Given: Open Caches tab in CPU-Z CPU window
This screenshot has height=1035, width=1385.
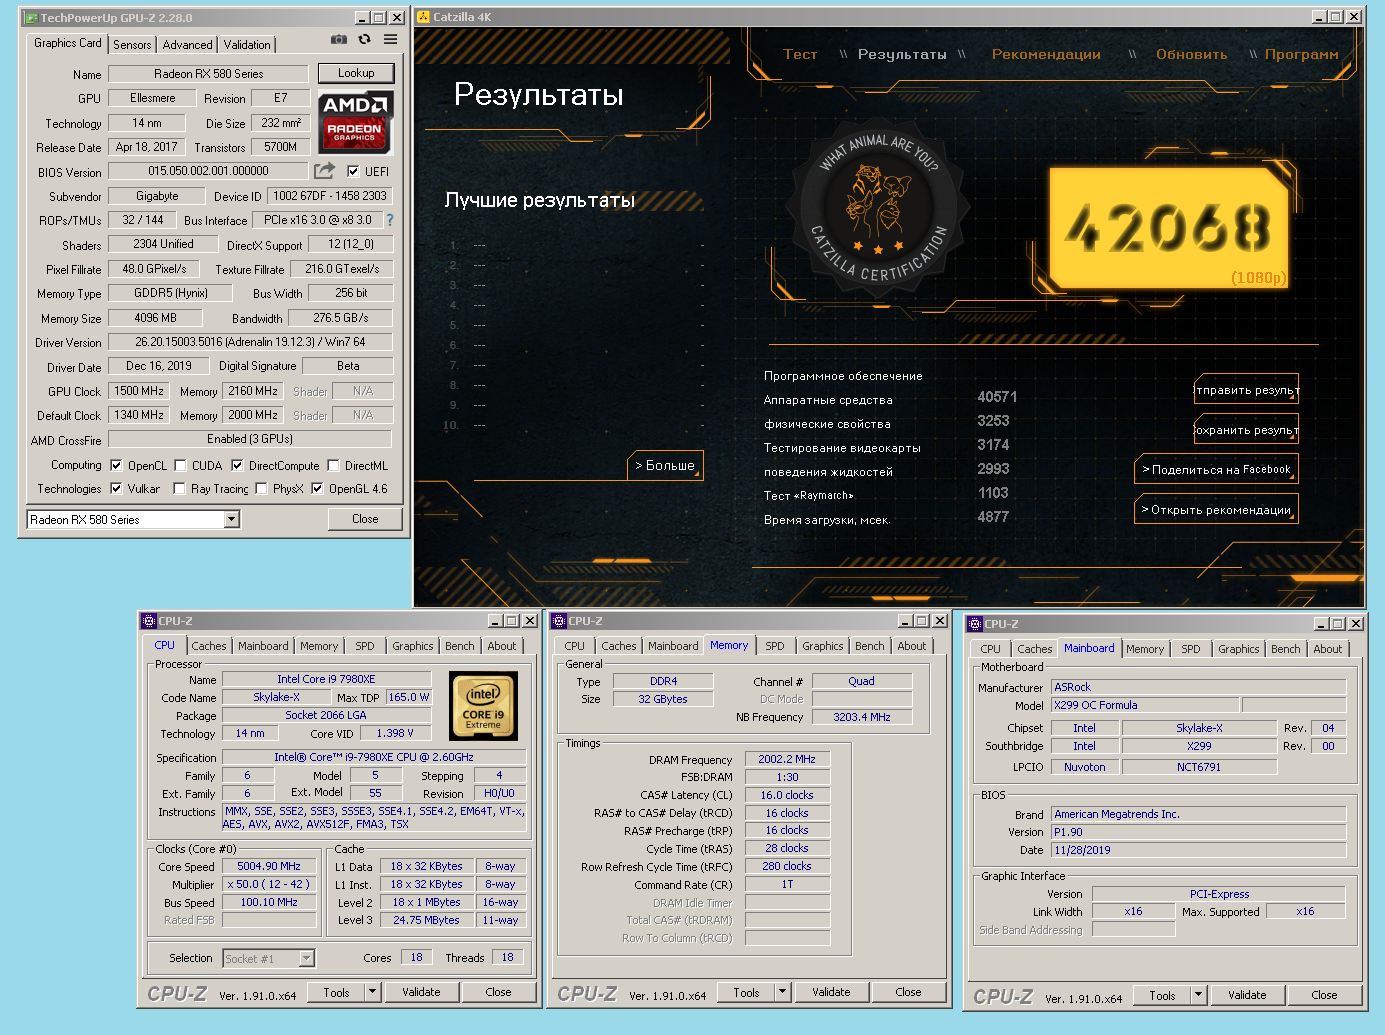Looking at the screenshot, I should pyautogui.click(x=209, y=646).
